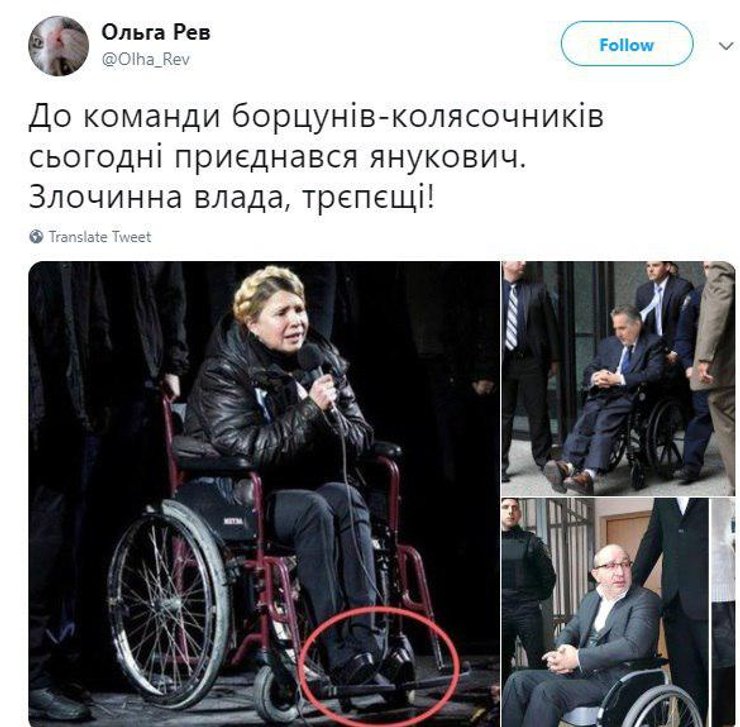
Task: Click the red circle annotation around the shoes
Action: (380, 666)
